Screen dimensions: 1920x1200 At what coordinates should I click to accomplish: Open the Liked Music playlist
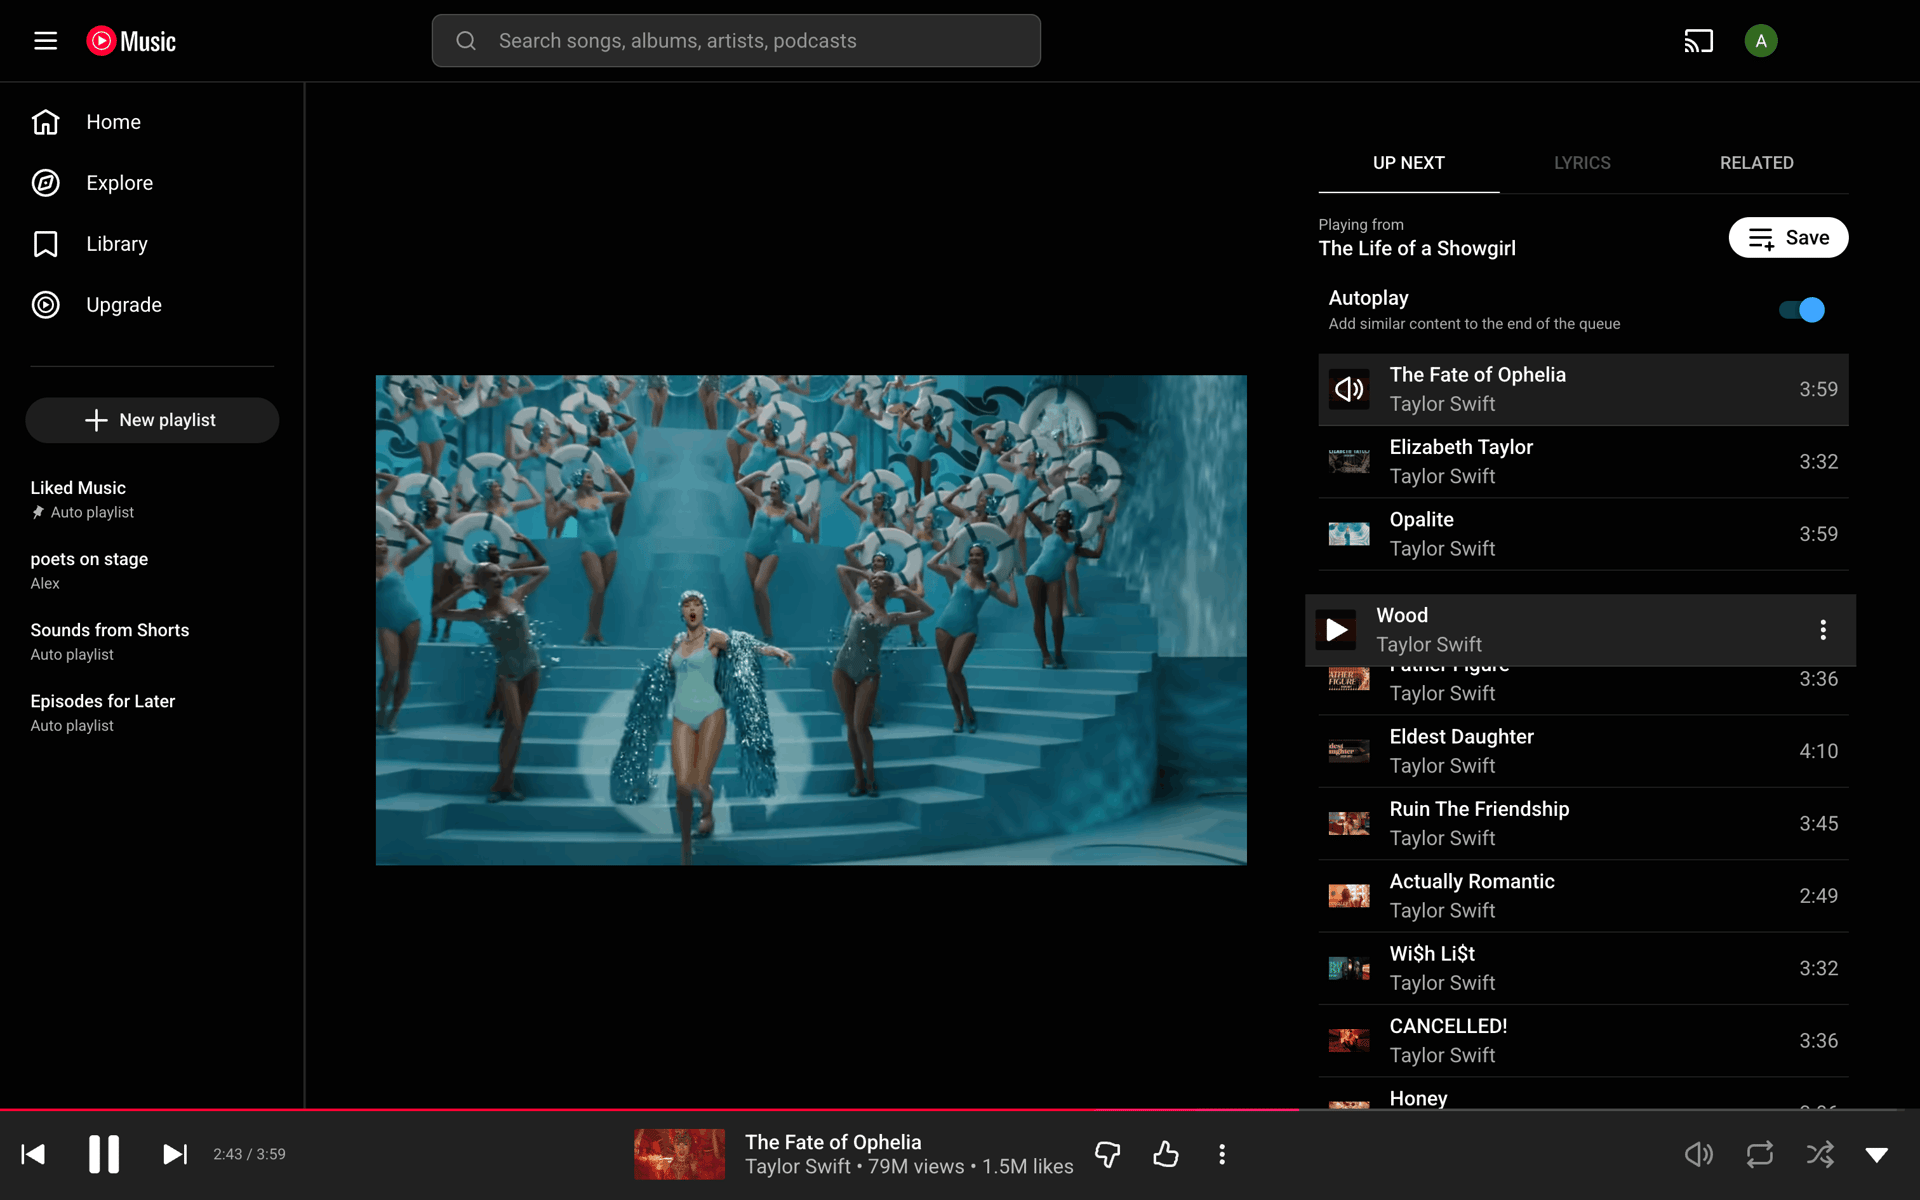pyautogui.click(x=152, y=499)
